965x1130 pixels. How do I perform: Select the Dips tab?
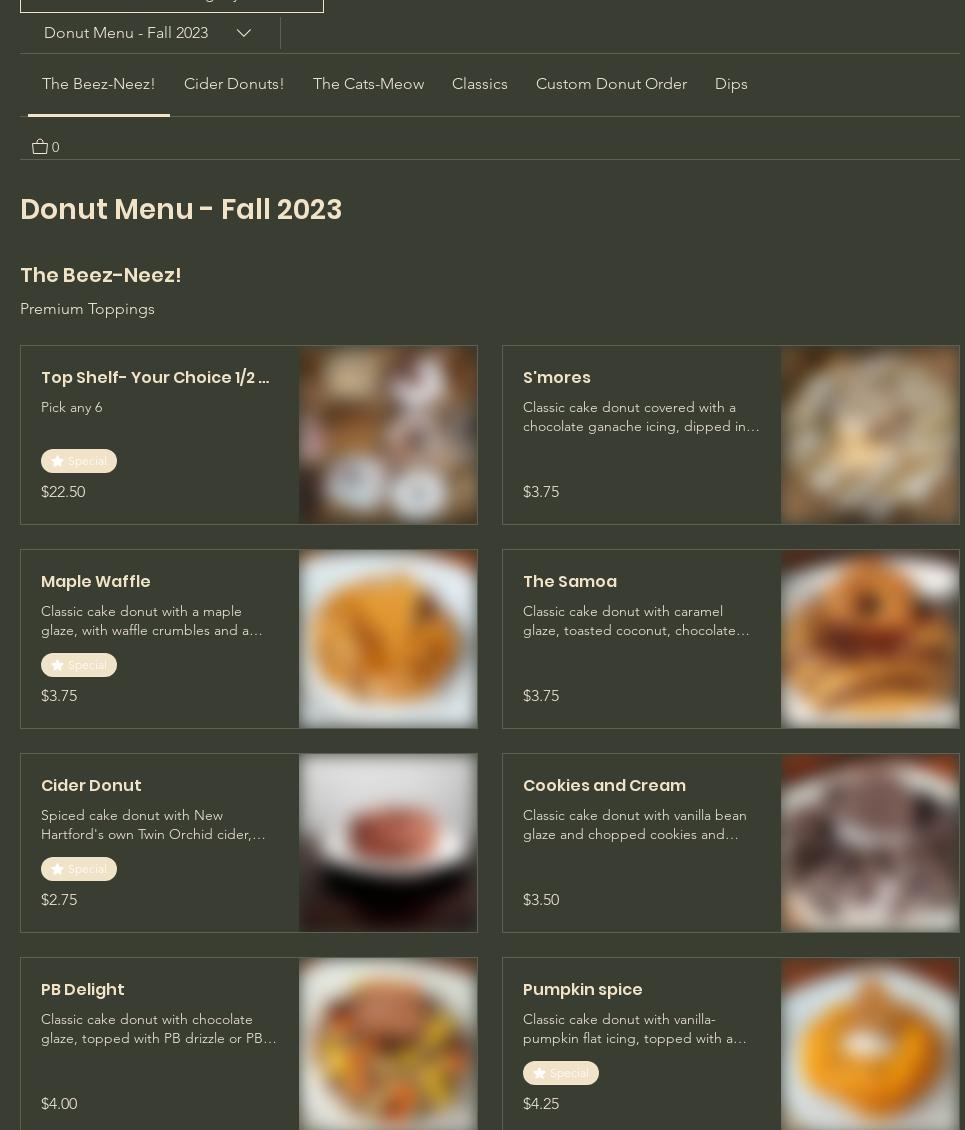pos(731,84)
